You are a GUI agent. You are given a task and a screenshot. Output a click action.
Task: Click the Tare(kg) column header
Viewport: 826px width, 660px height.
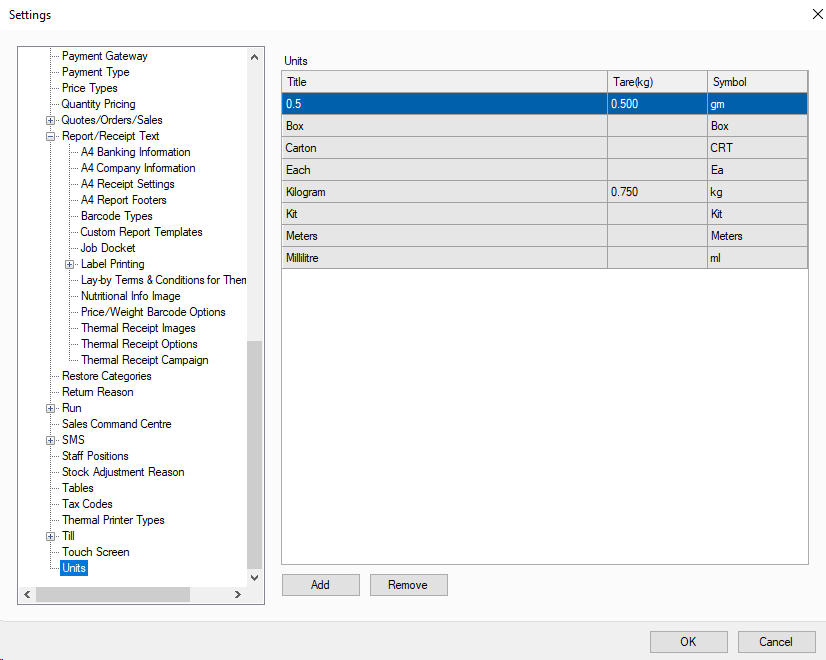tap(657, 82)
